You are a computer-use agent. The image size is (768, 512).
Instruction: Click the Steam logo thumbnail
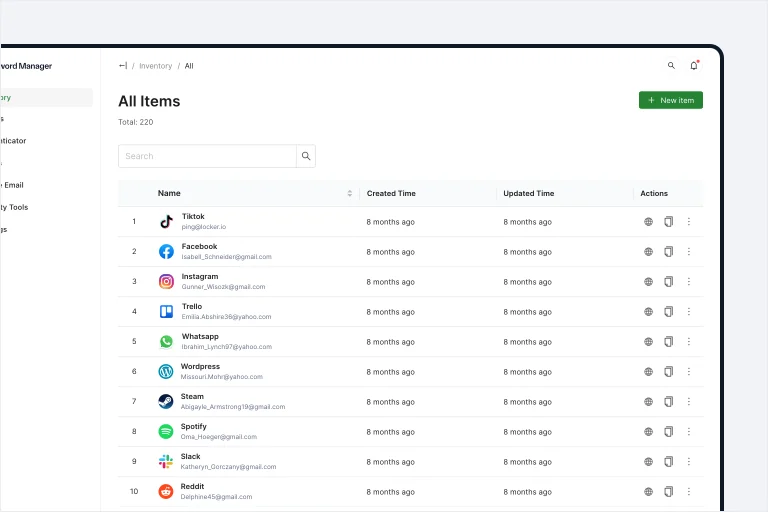(166, 402)
